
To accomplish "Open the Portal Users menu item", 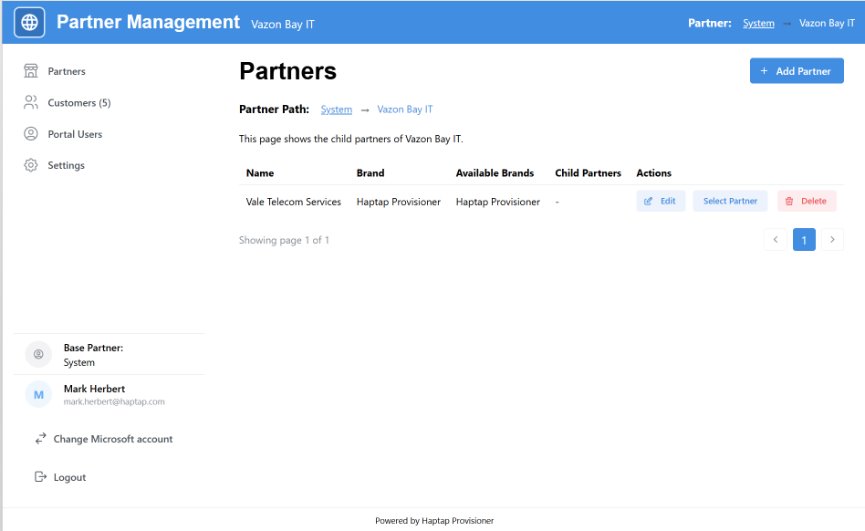I will pos(75,134).
